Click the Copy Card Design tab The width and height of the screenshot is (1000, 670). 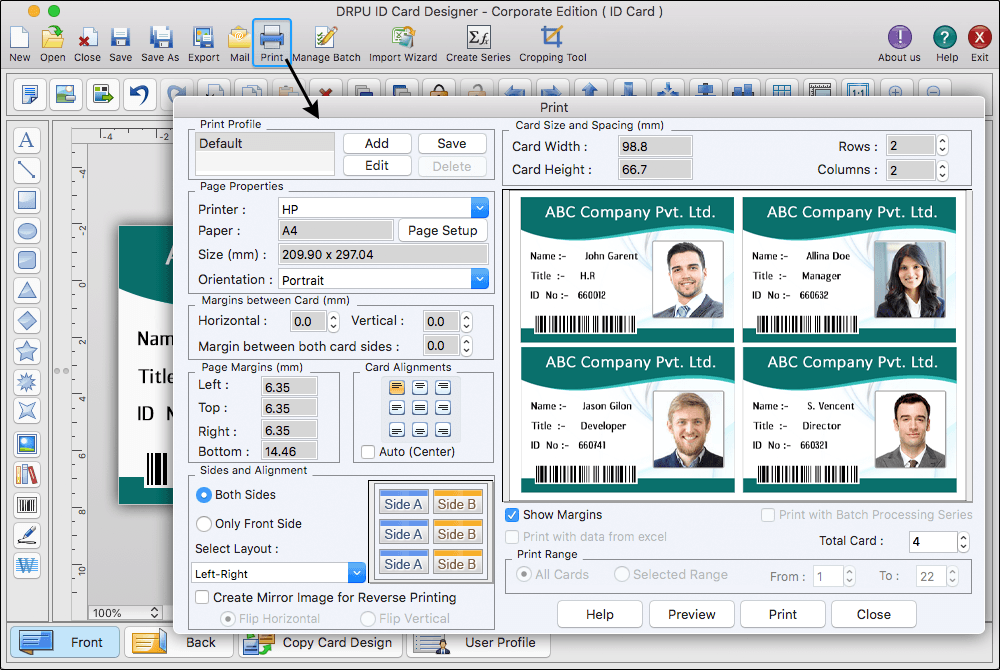321,642
